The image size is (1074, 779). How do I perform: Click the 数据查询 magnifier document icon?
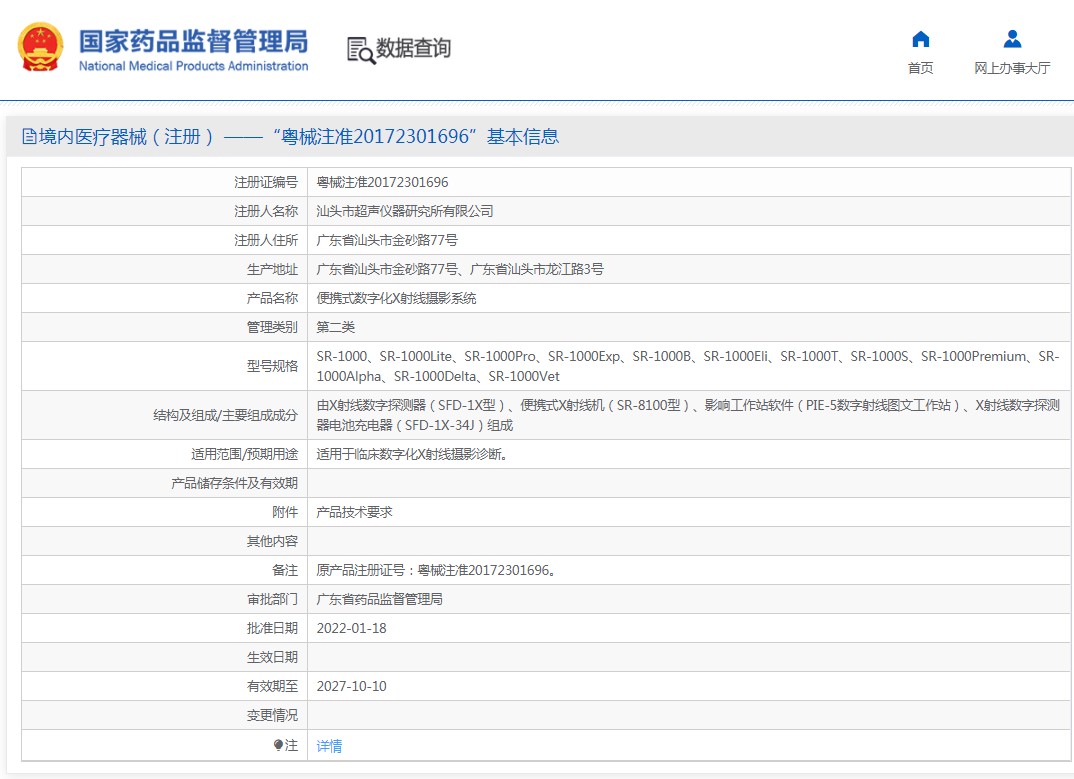click(x=360, y=50)
